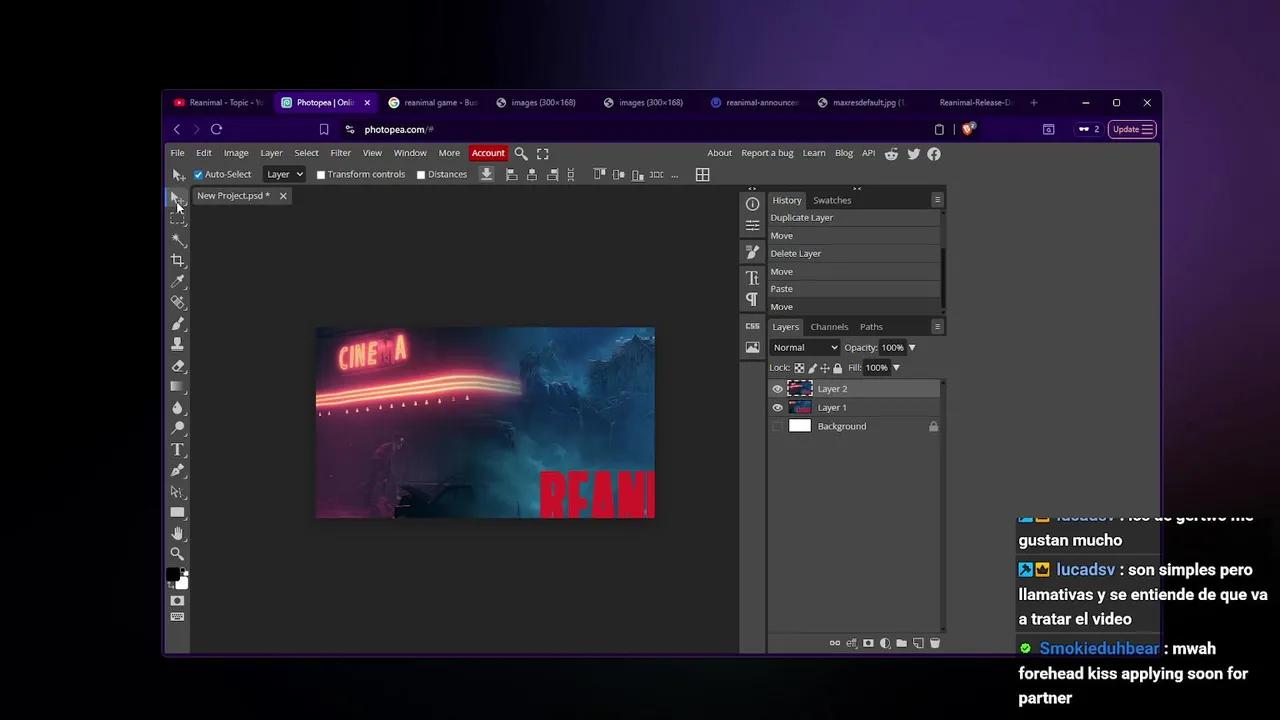The height and width of the screenshot is (720, 1280).
Task: Show the Background layer visibility box
Action: [778, 427]
